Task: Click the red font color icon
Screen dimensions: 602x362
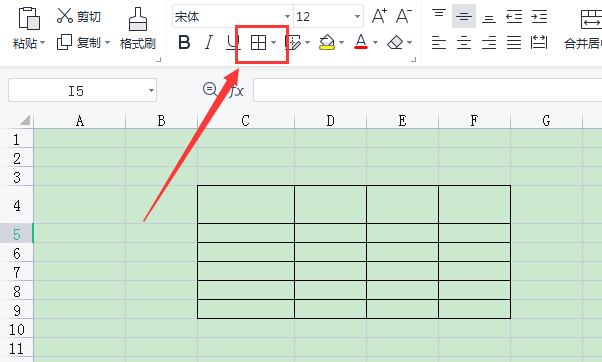Action: [x=361, y=42]
